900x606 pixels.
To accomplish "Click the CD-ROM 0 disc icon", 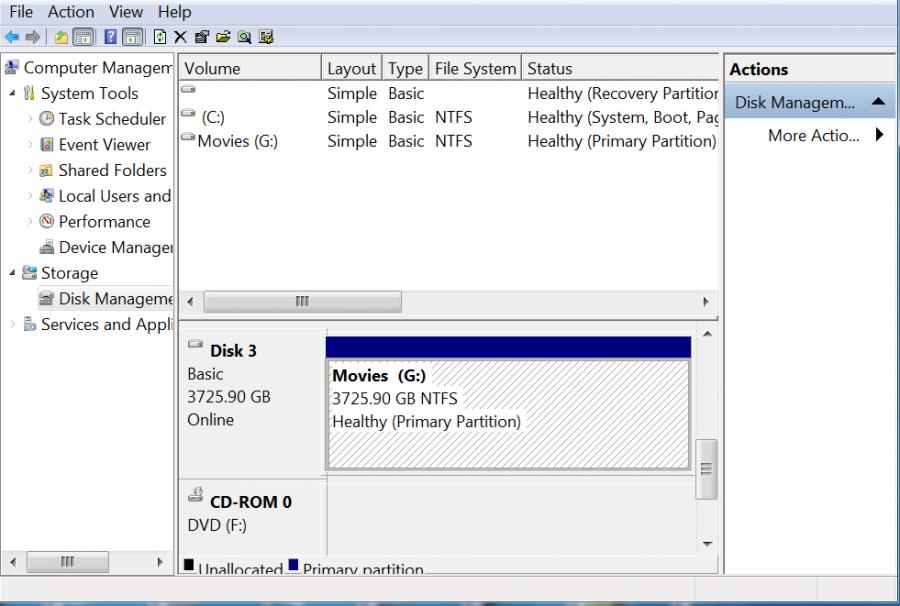I will pyautogui.click(x=196, y=495).
